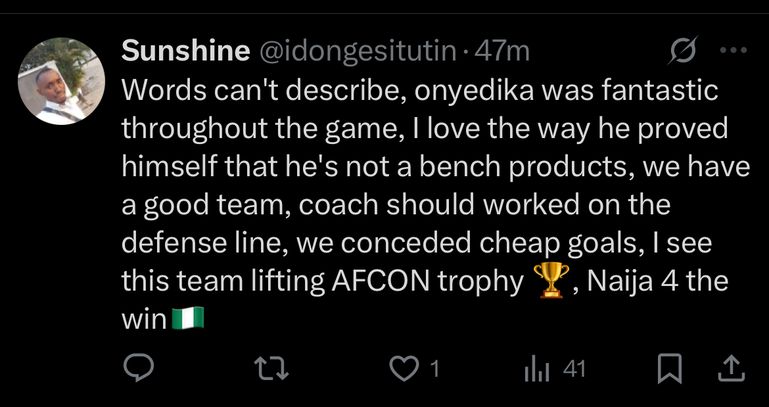Click the 41 views count
Screen dimensions: 769x407
573,370
